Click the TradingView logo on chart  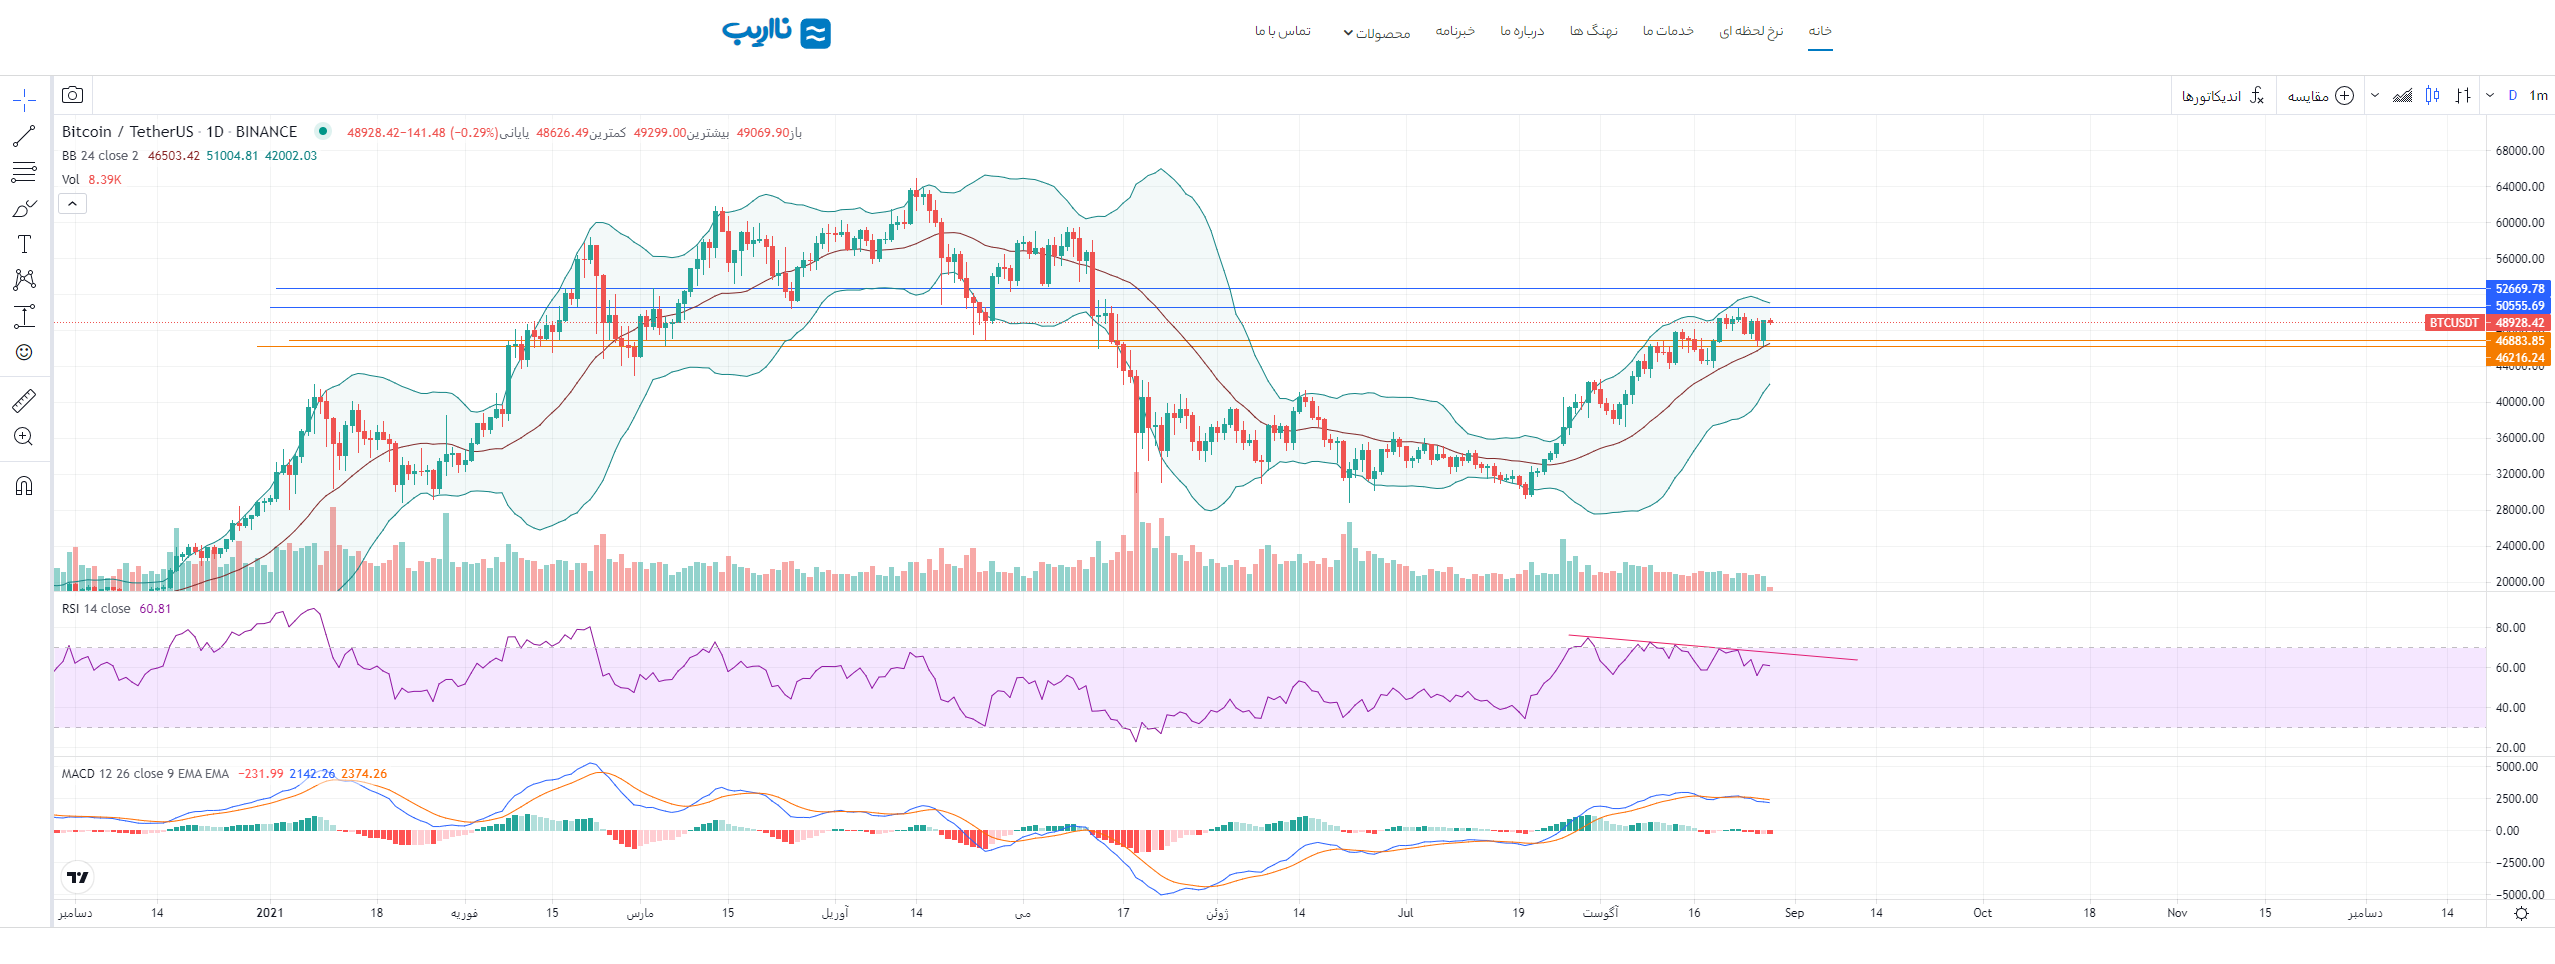click(x=77, y=877)
